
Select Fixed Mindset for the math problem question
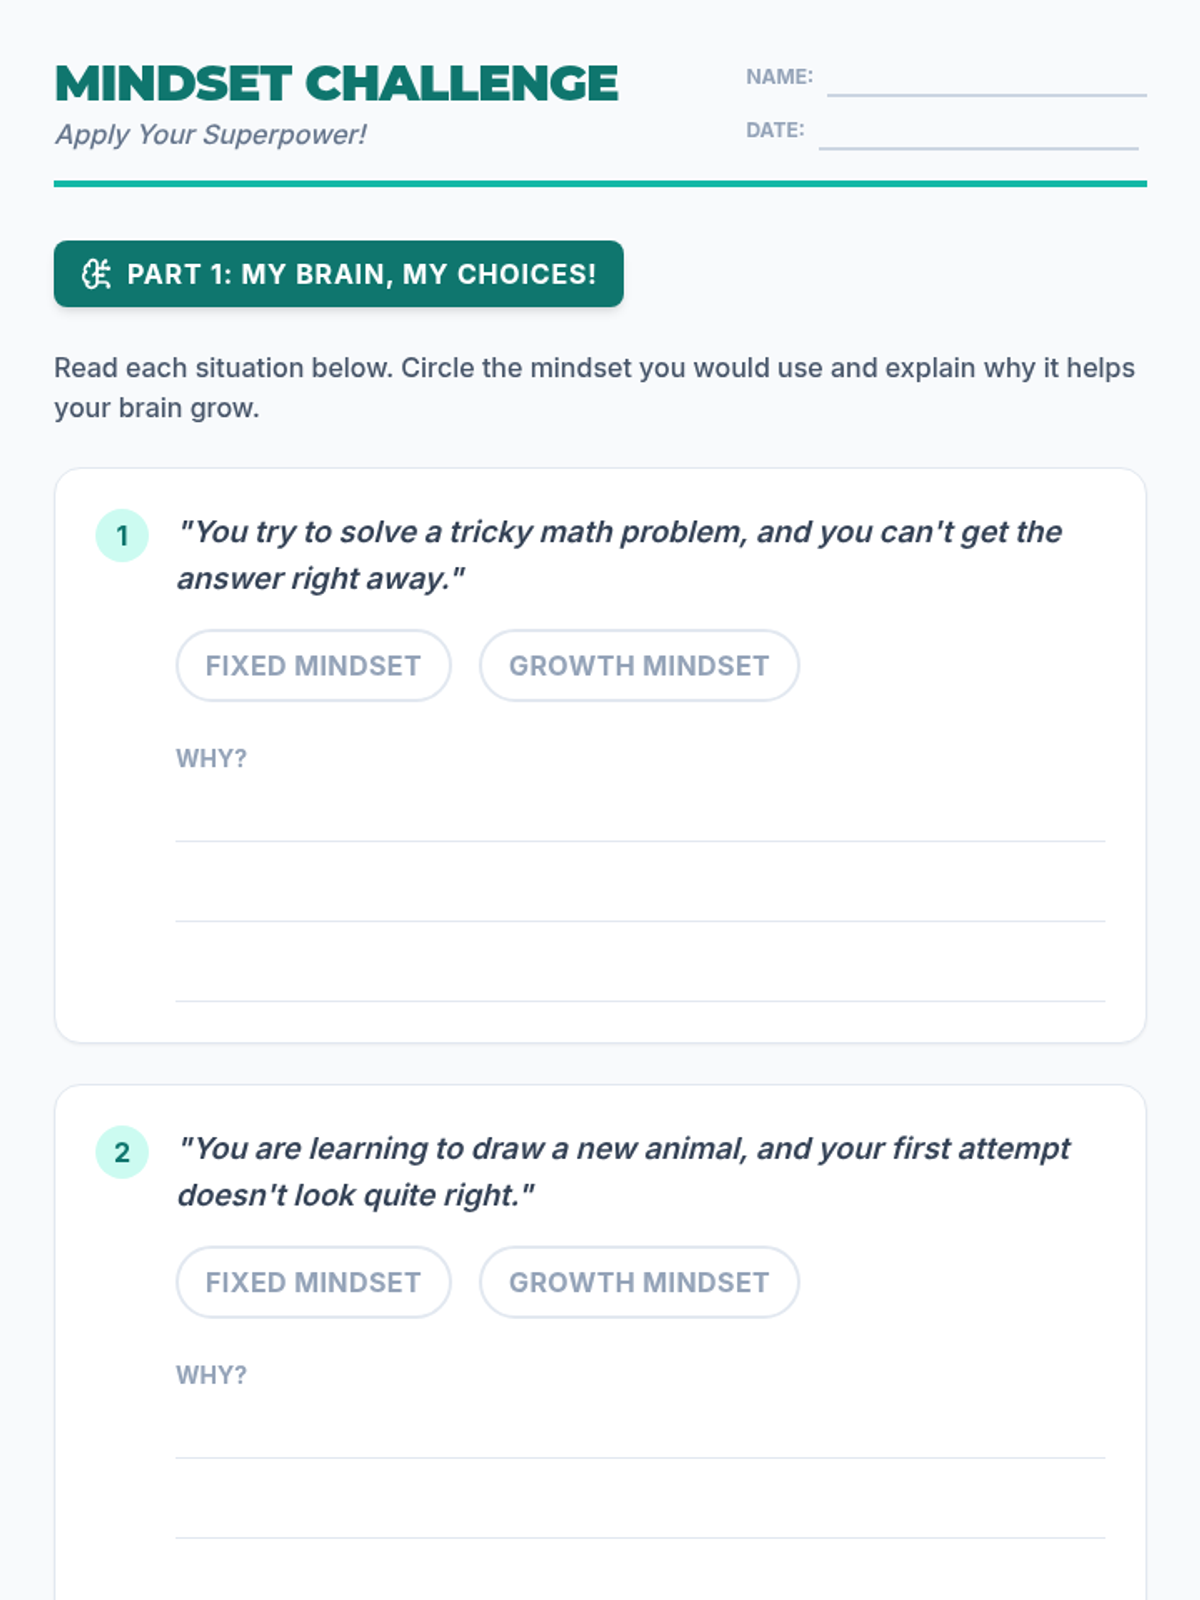tap(313, 666)
